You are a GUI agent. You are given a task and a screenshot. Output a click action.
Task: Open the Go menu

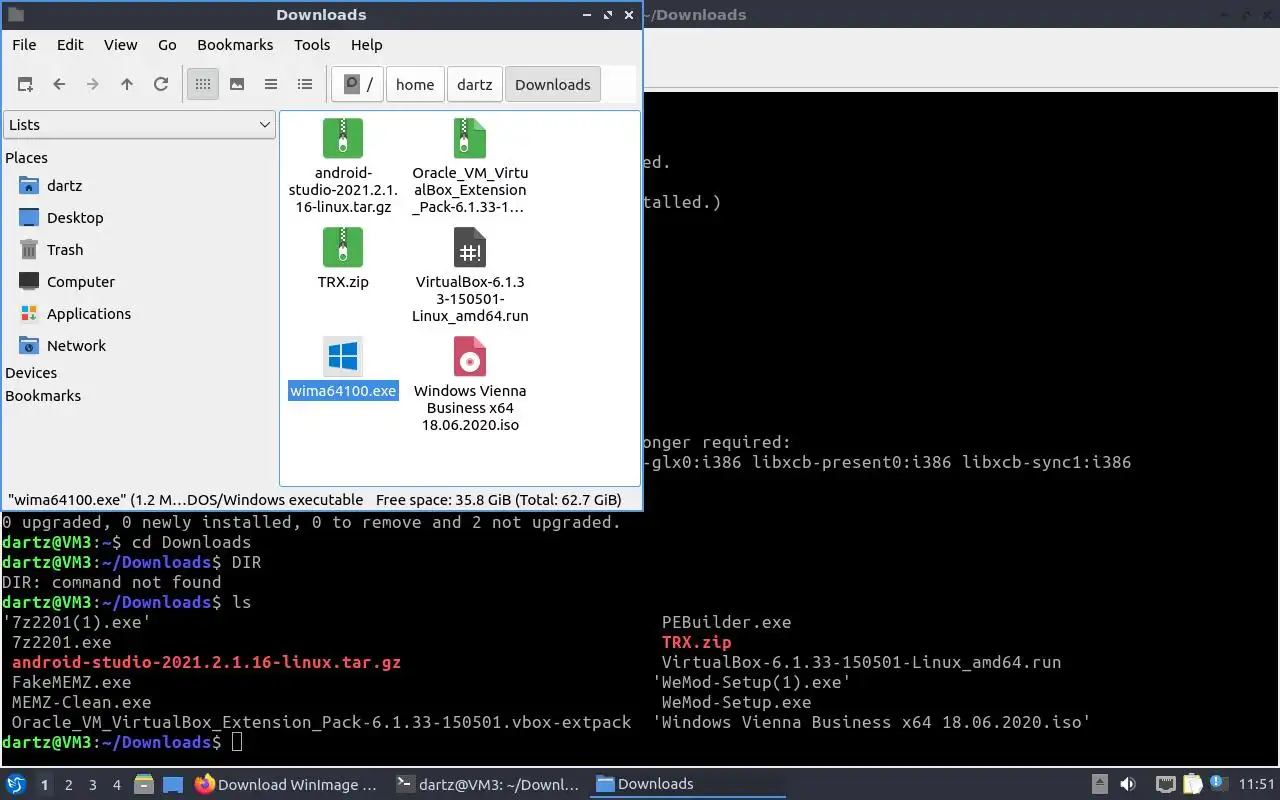(167, 44)
